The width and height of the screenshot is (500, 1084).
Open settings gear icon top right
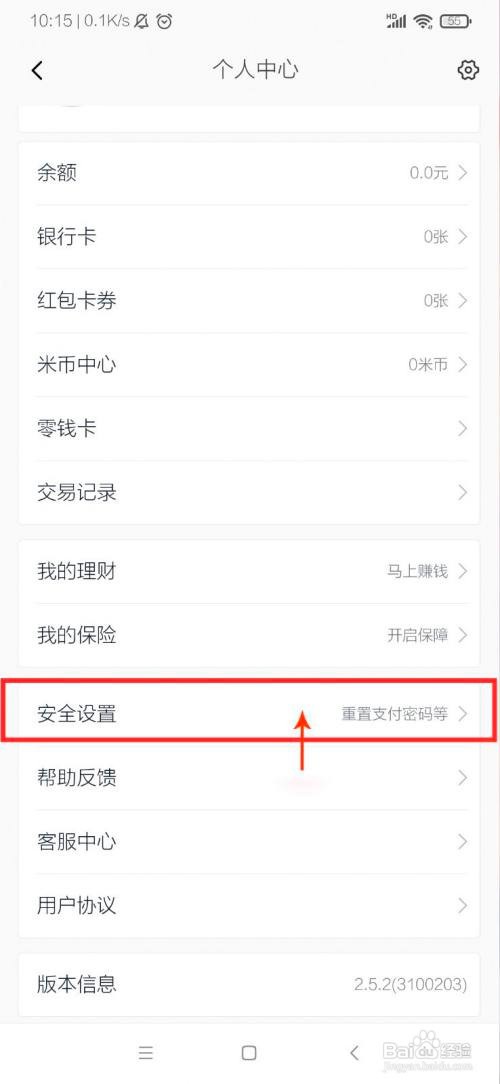point(468,70)
